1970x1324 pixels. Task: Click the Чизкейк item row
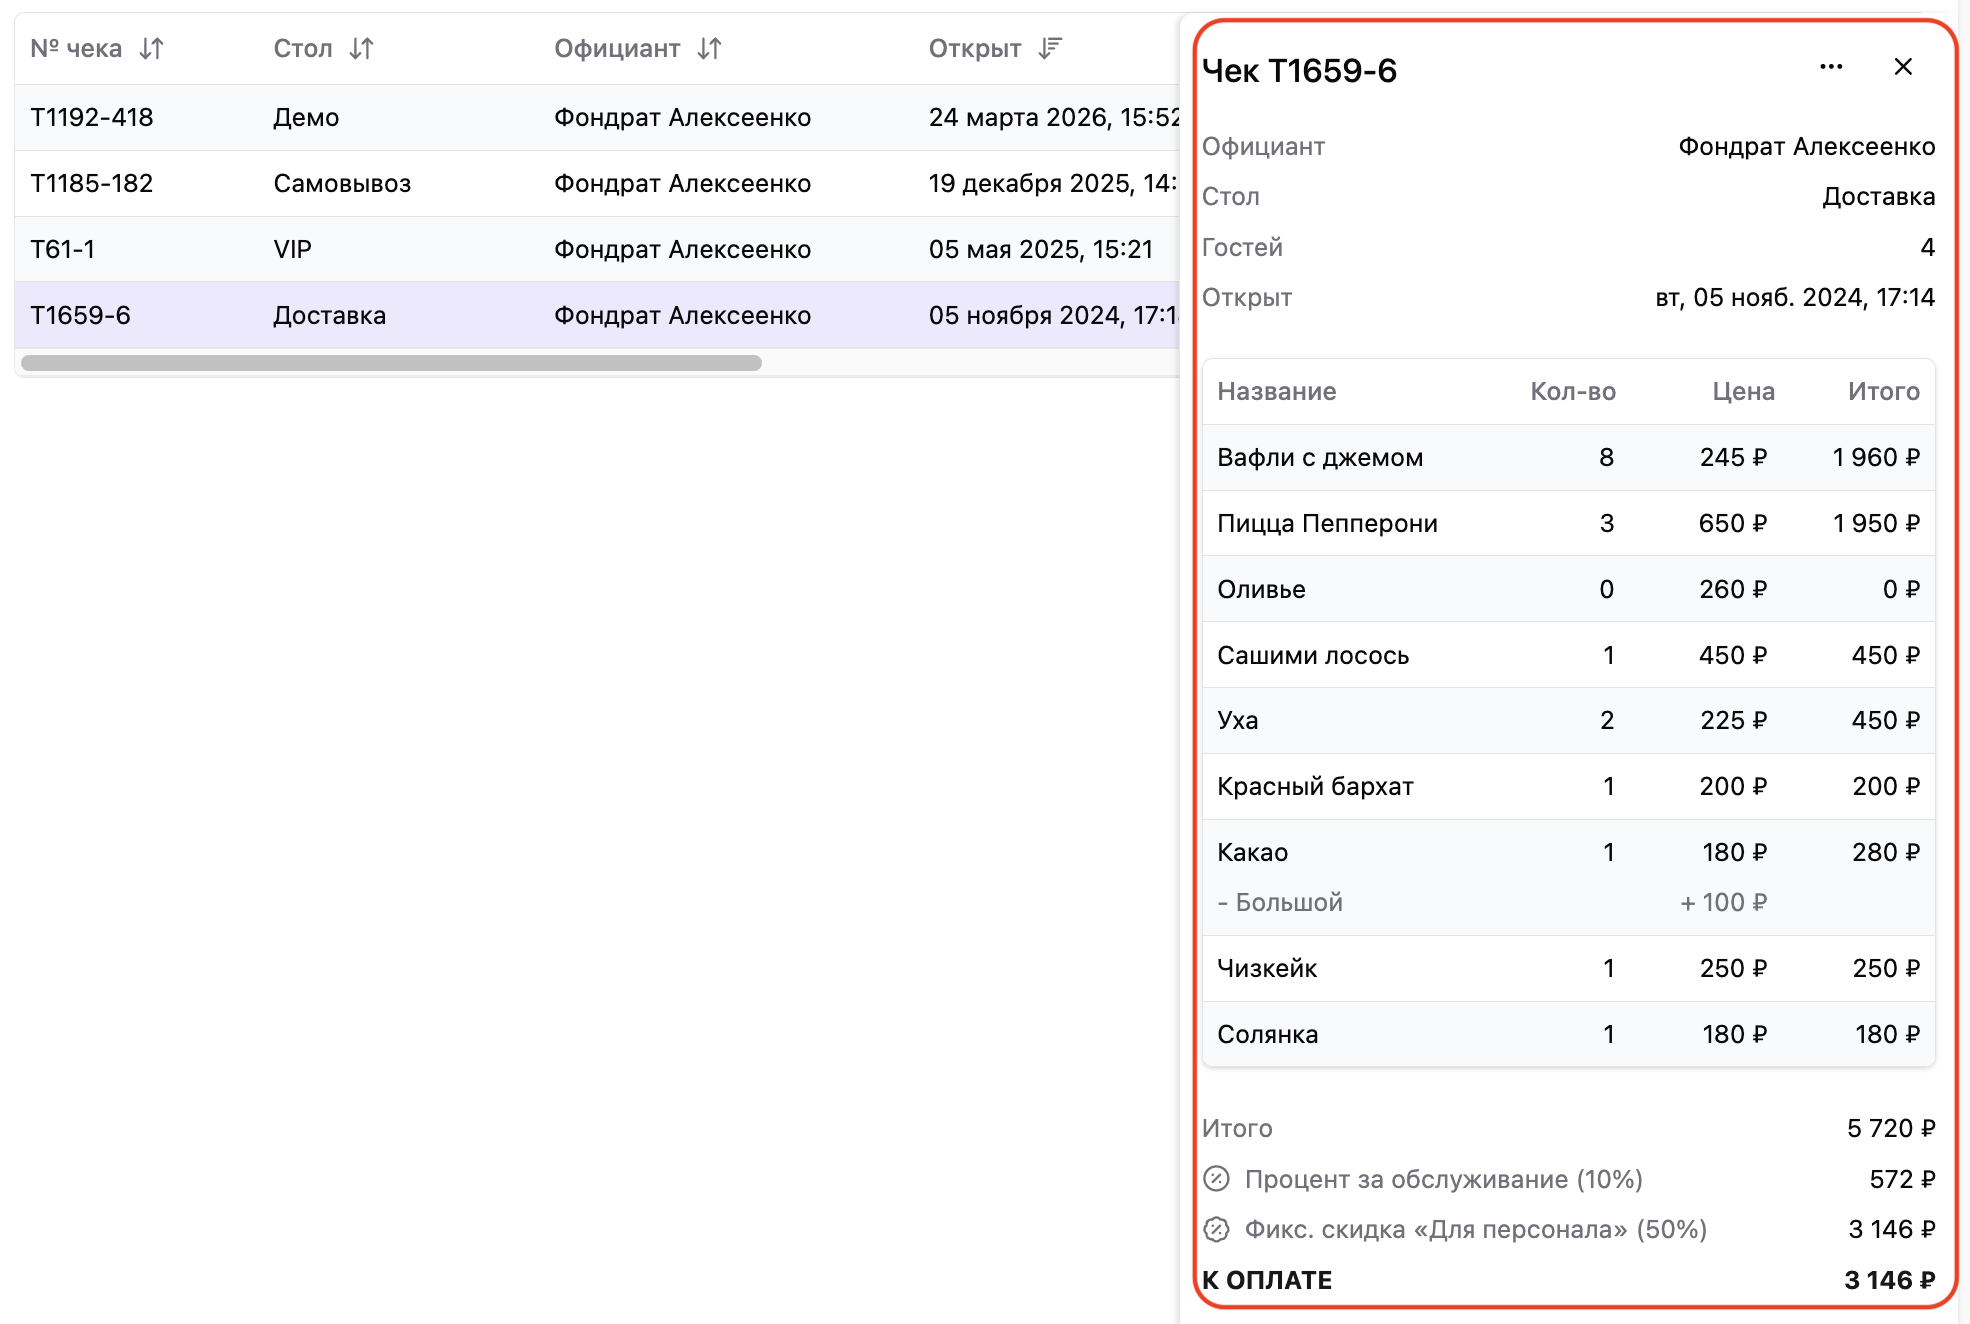(1568, 968)
